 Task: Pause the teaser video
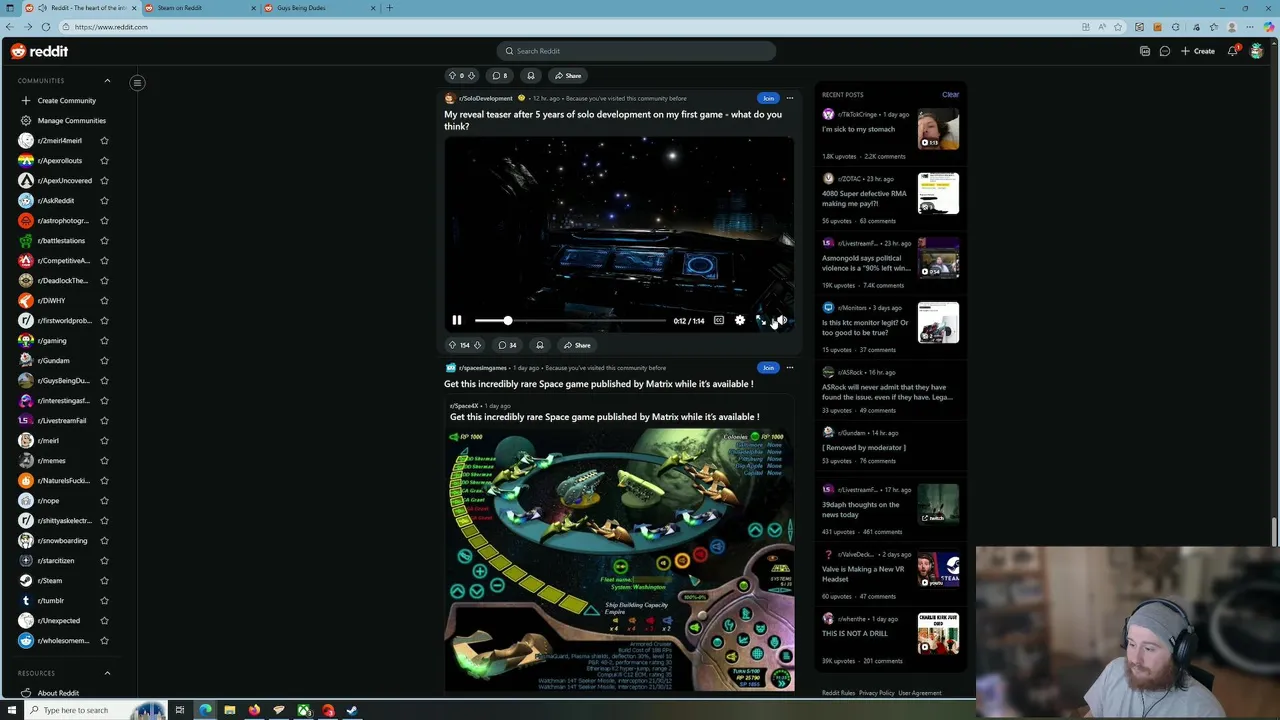(x=457, y=320)
